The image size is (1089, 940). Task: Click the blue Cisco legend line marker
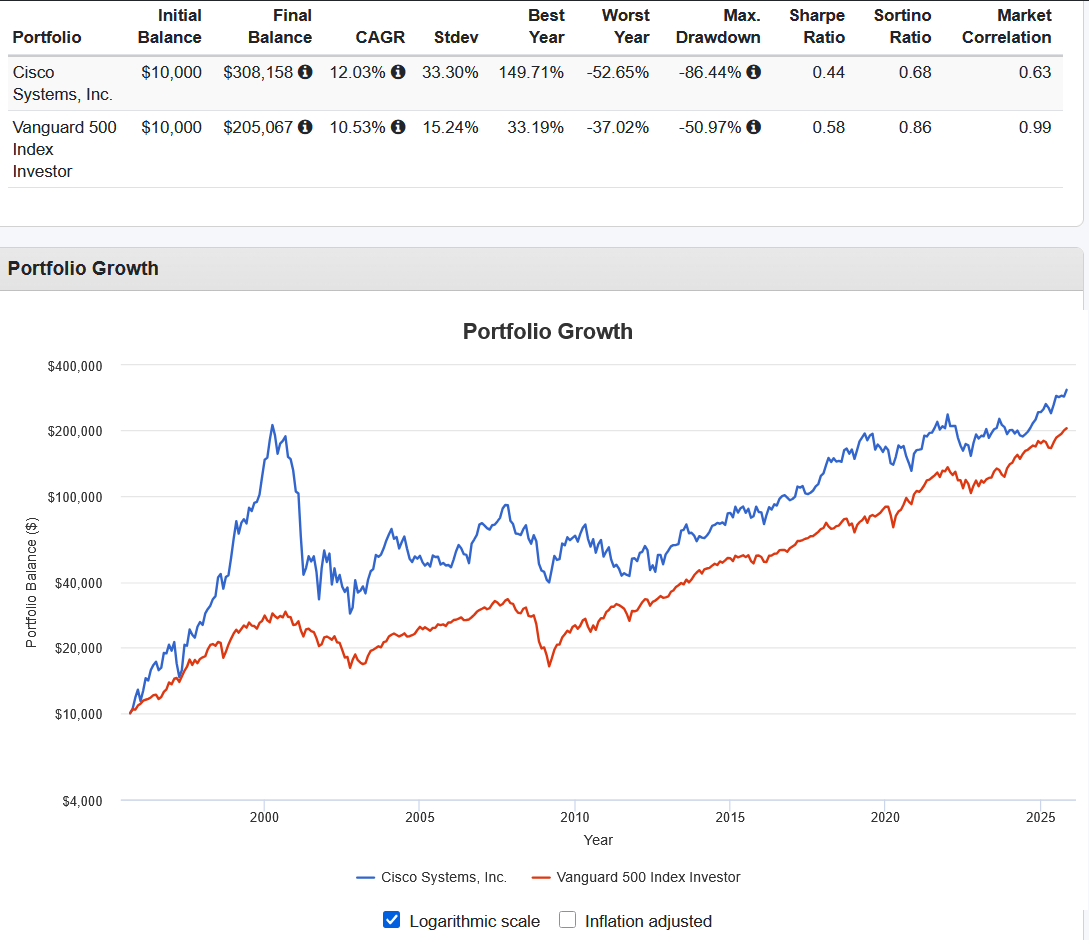[365, 878]
